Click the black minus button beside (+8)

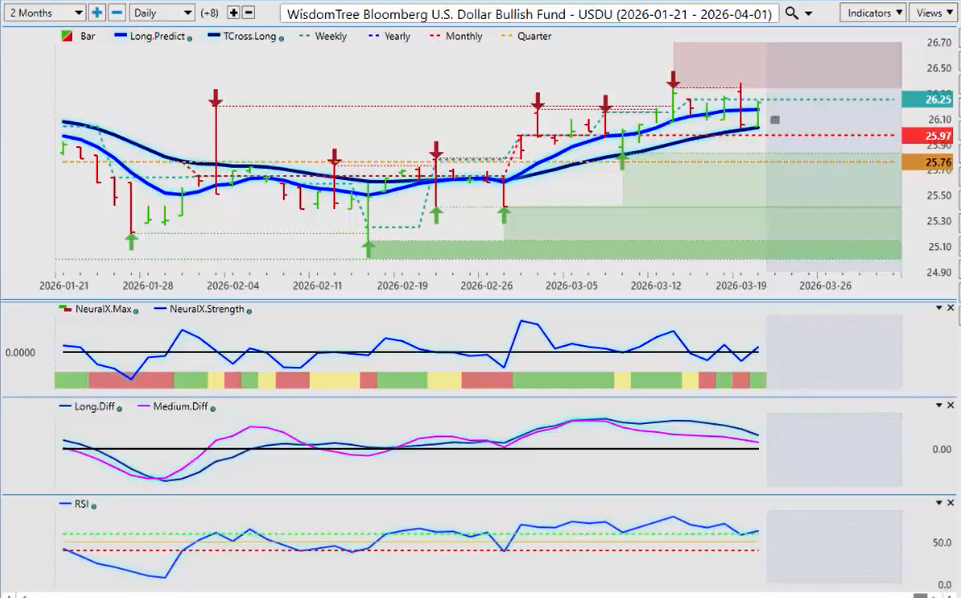[x=249, y=13]
